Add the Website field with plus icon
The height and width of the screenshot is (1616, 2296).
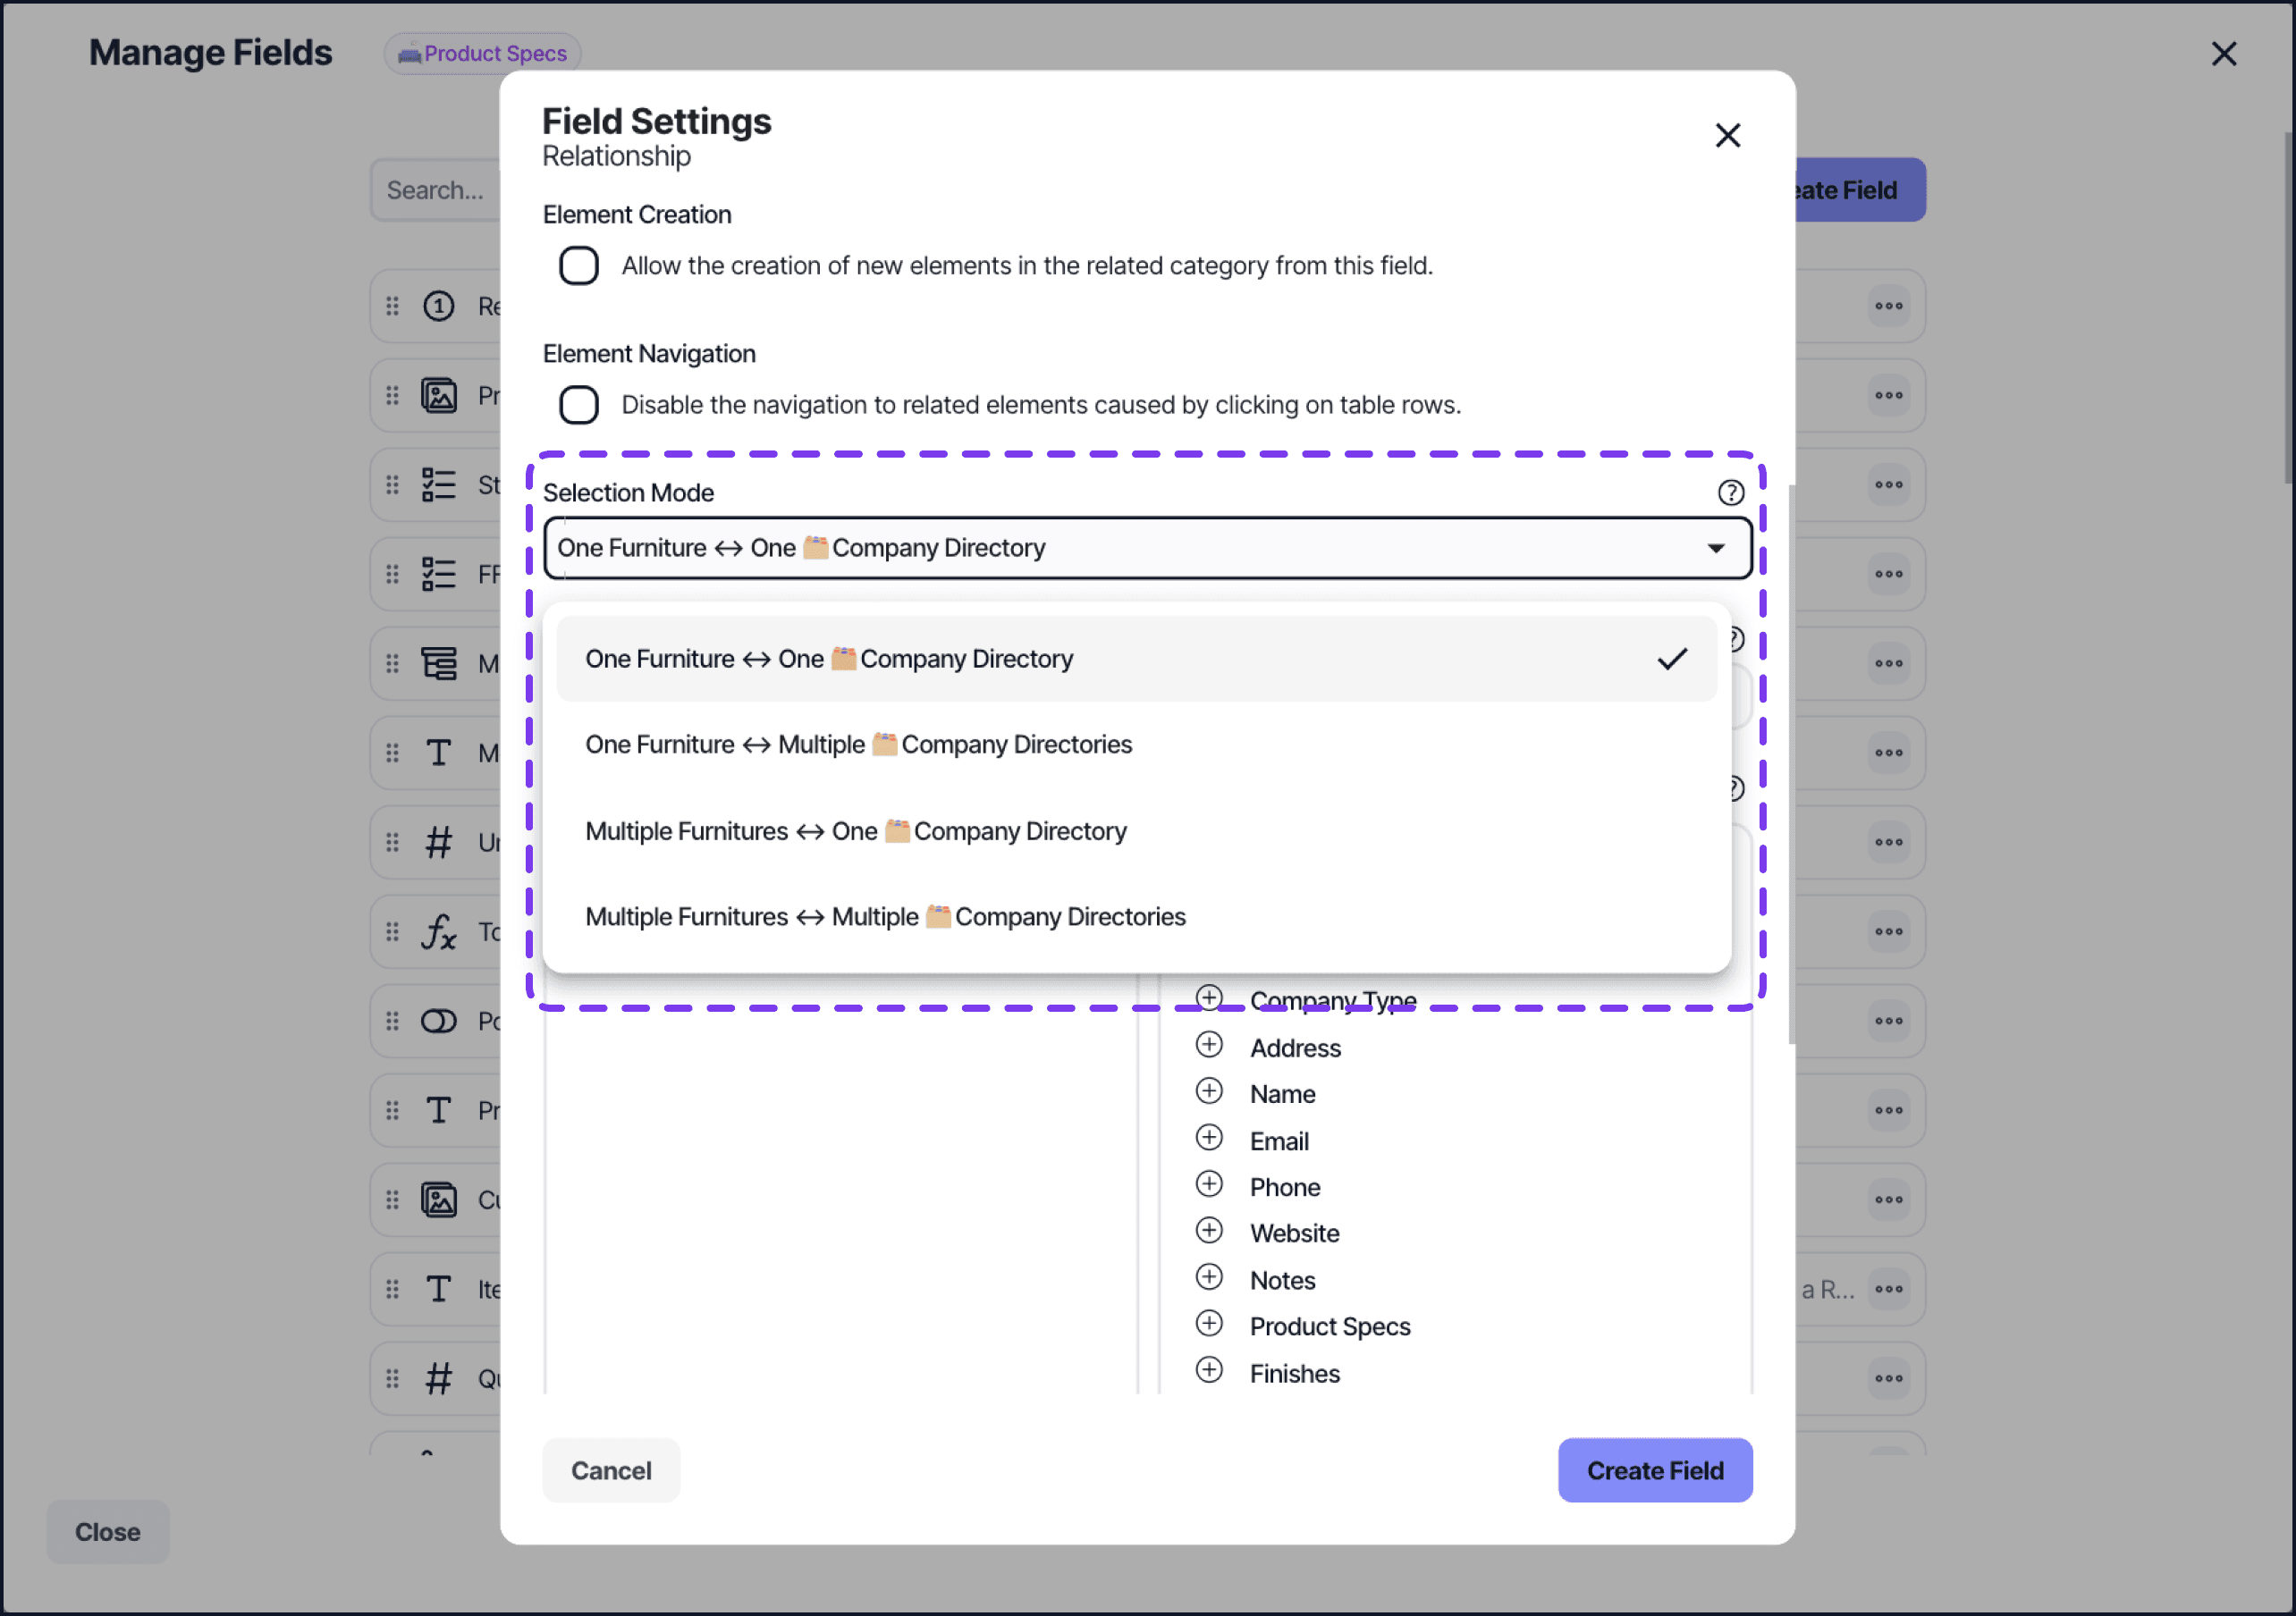[1209, 1231]
